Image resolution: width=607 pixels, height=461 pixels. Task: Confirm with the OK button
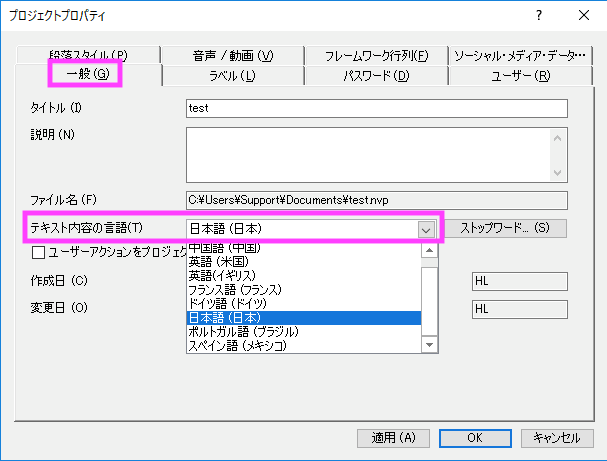[x=475, y=437]
